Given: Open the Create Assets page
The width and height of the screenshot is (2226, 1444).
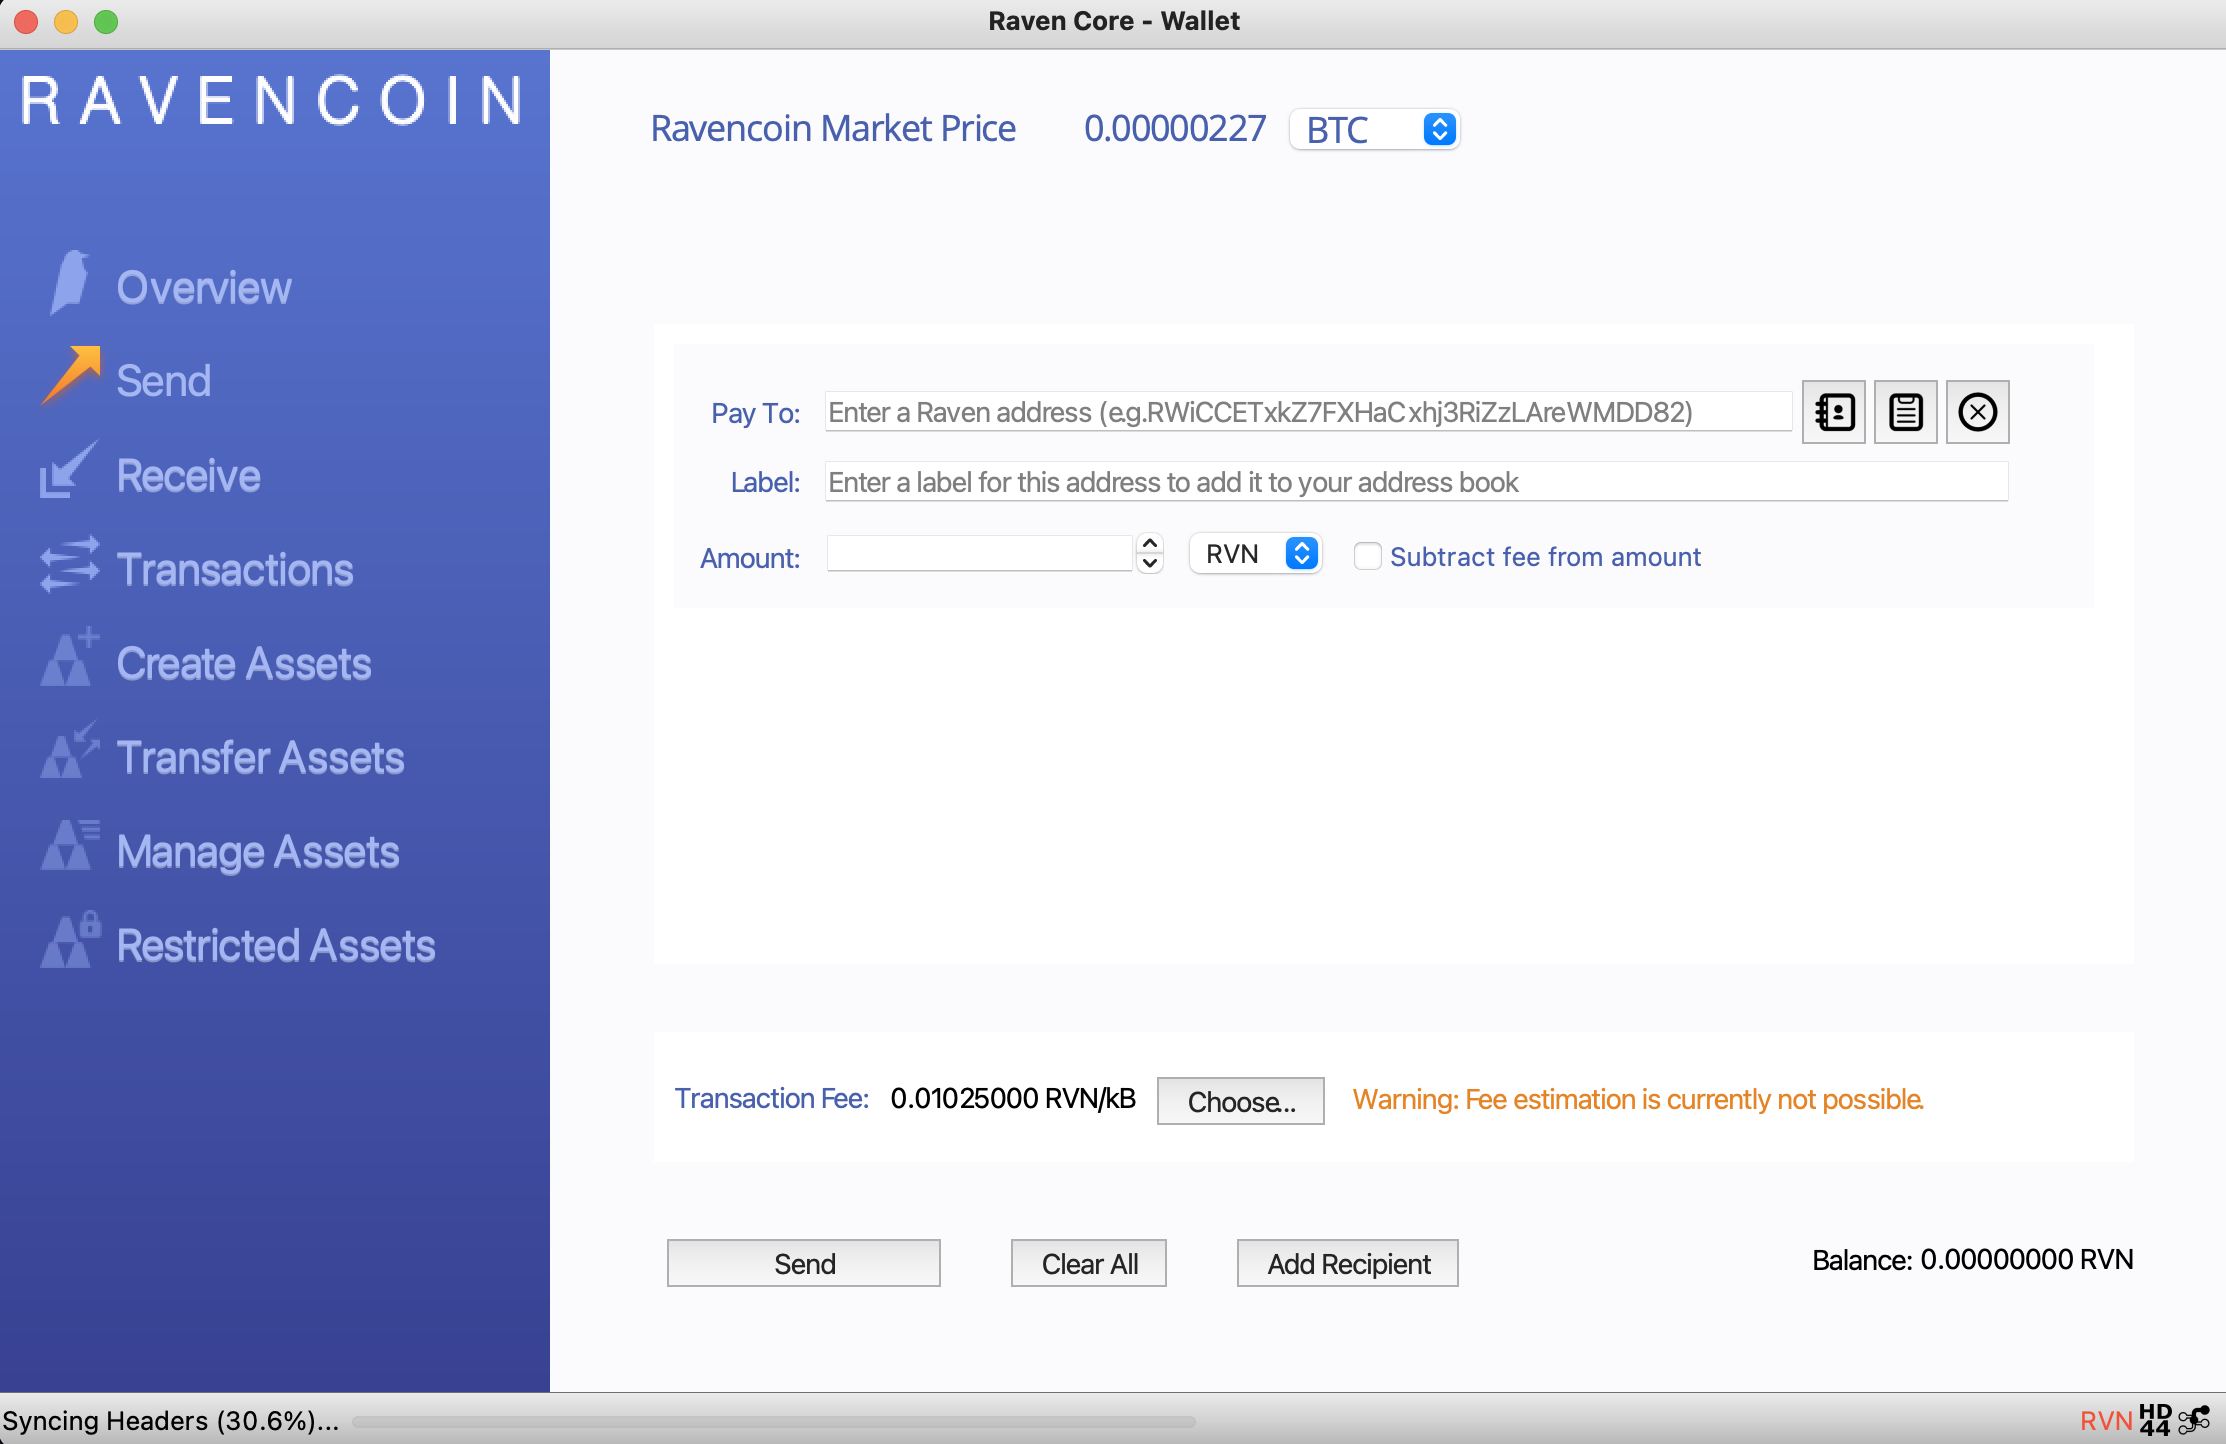Looking at the screenshot, I should coord(243,664).
